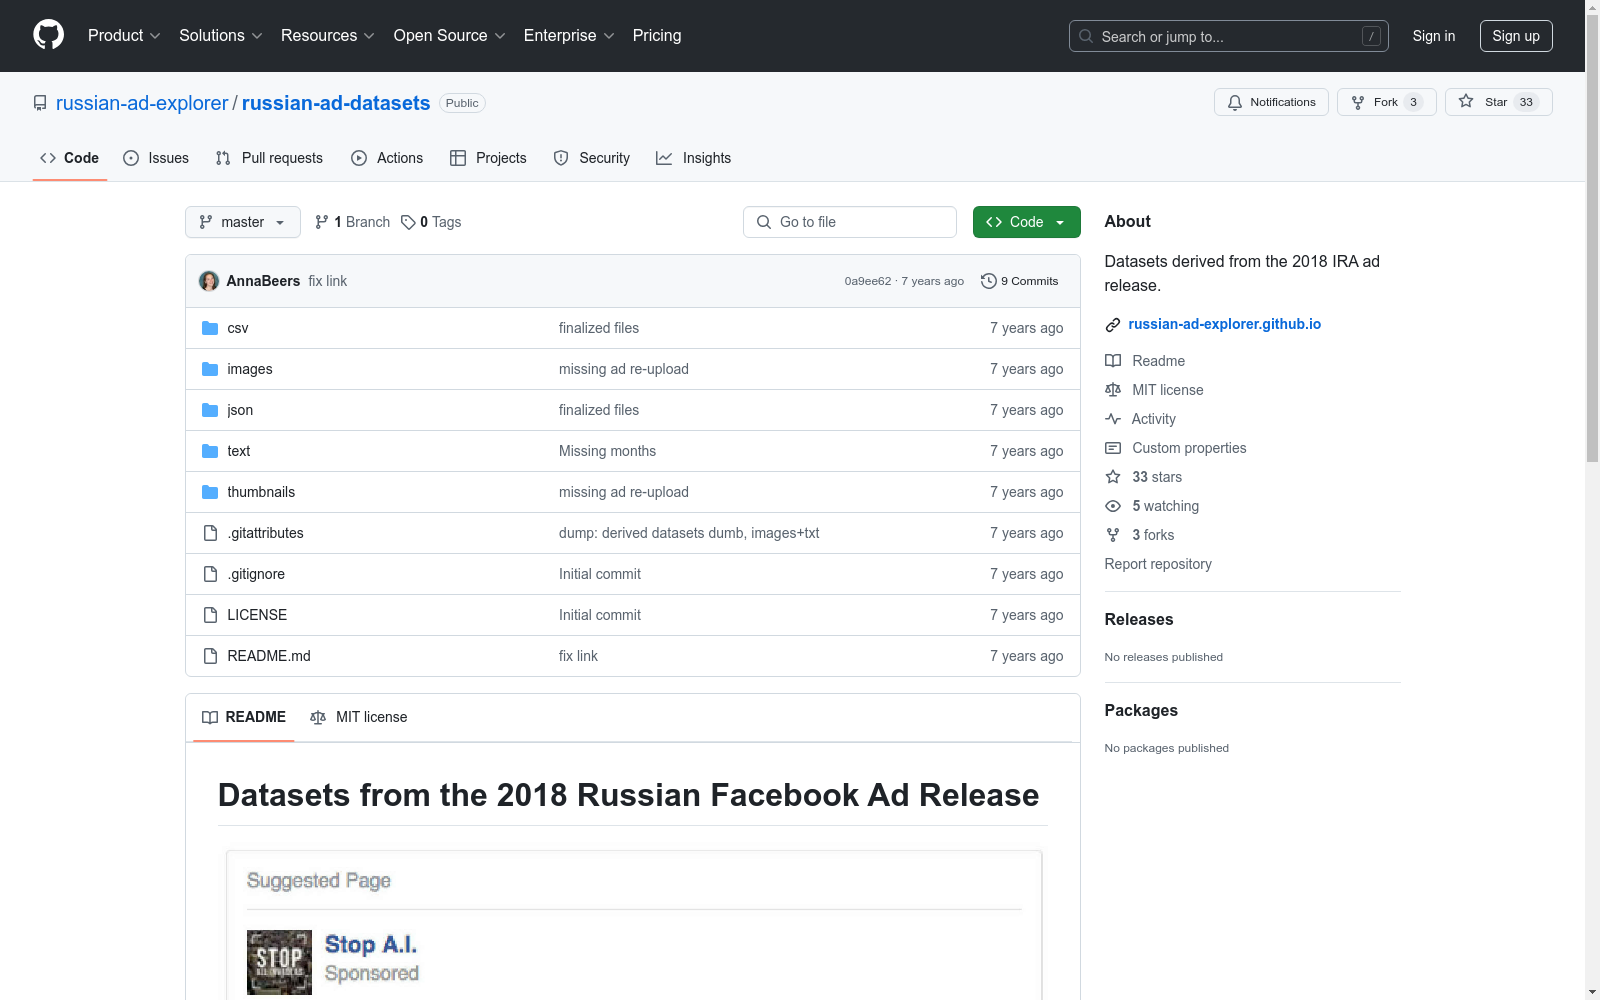The image size is (1600, 1000).
Task: Open the russian-ad-datasets repository name link
Action: pyautogui.click(x=336, y=103)
